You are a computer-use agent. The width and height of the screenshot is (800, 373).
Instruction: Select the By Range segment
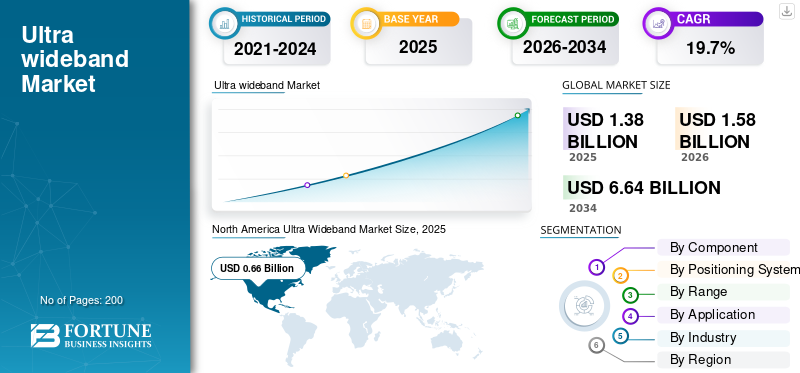723,292
